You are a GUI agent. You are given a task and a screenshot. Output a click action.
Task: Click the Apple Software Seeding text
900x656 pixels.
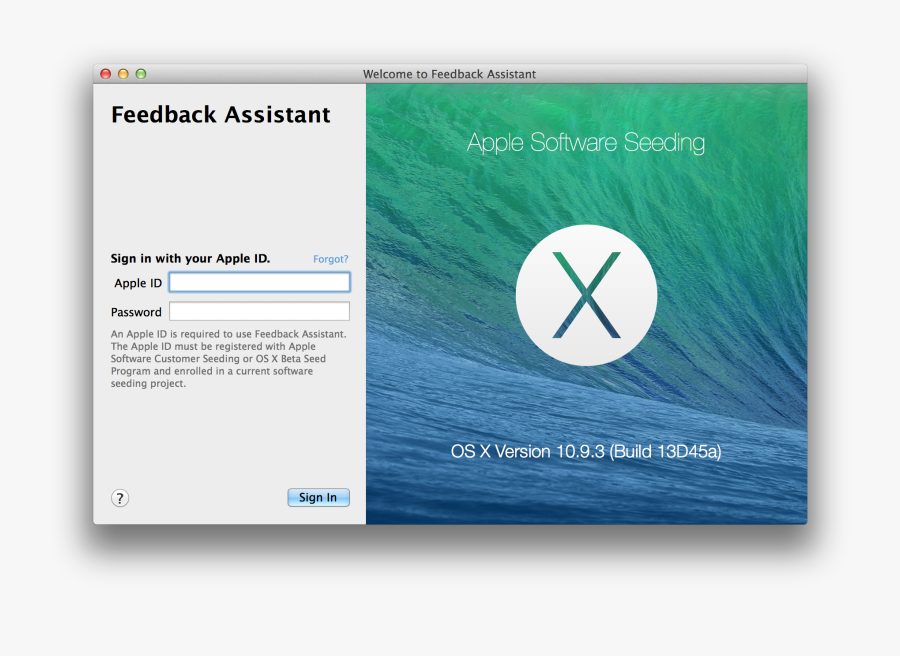pyautogui.click(x=586, y=143)
